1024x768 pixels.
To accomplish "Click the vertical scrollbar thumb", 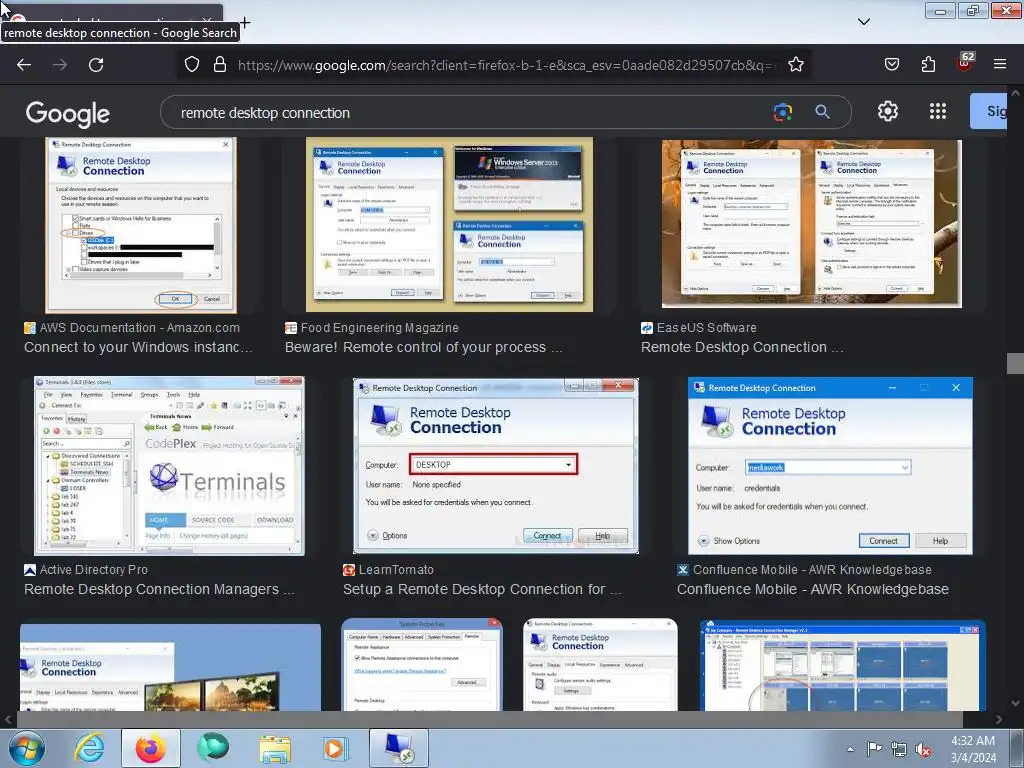I will pyautogui.click(x=1015, y=363).
